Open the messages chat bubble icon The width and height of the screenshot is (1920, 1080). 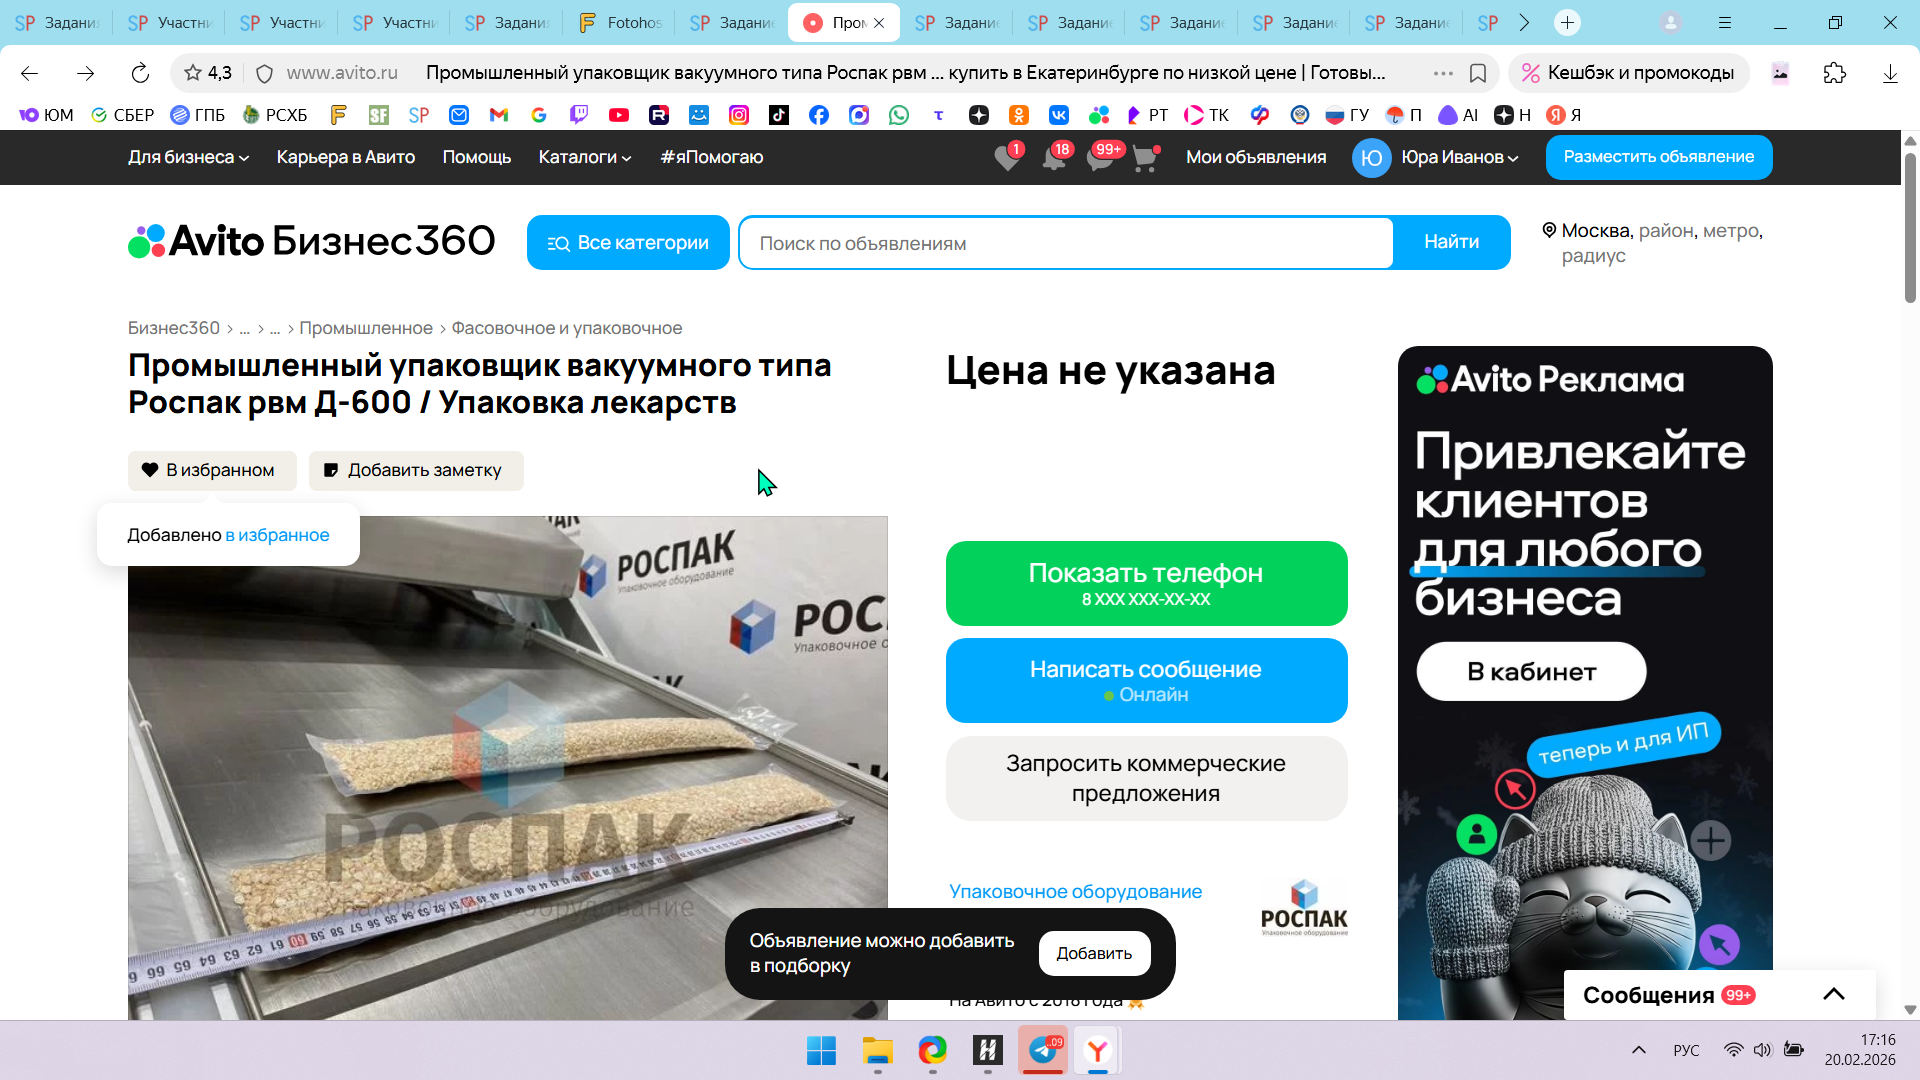tap(1099, 158)
